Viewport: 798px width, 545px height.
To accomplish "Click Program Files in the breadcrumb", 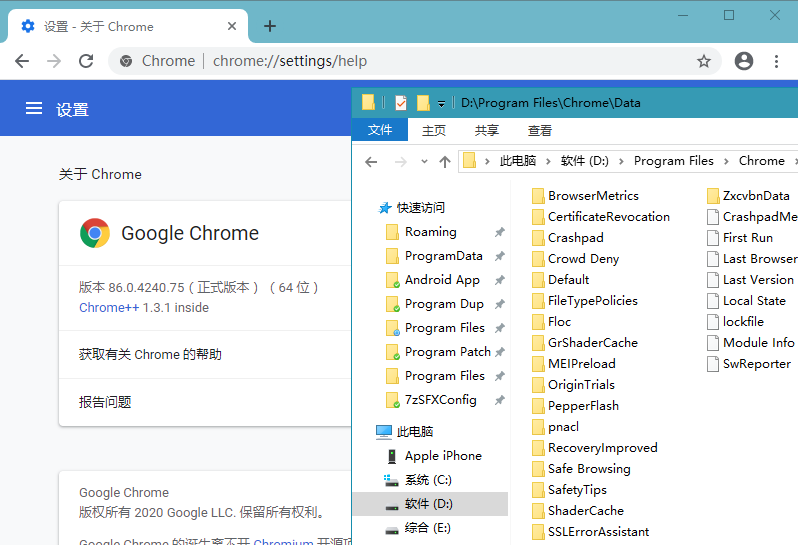I will point(673,161).
